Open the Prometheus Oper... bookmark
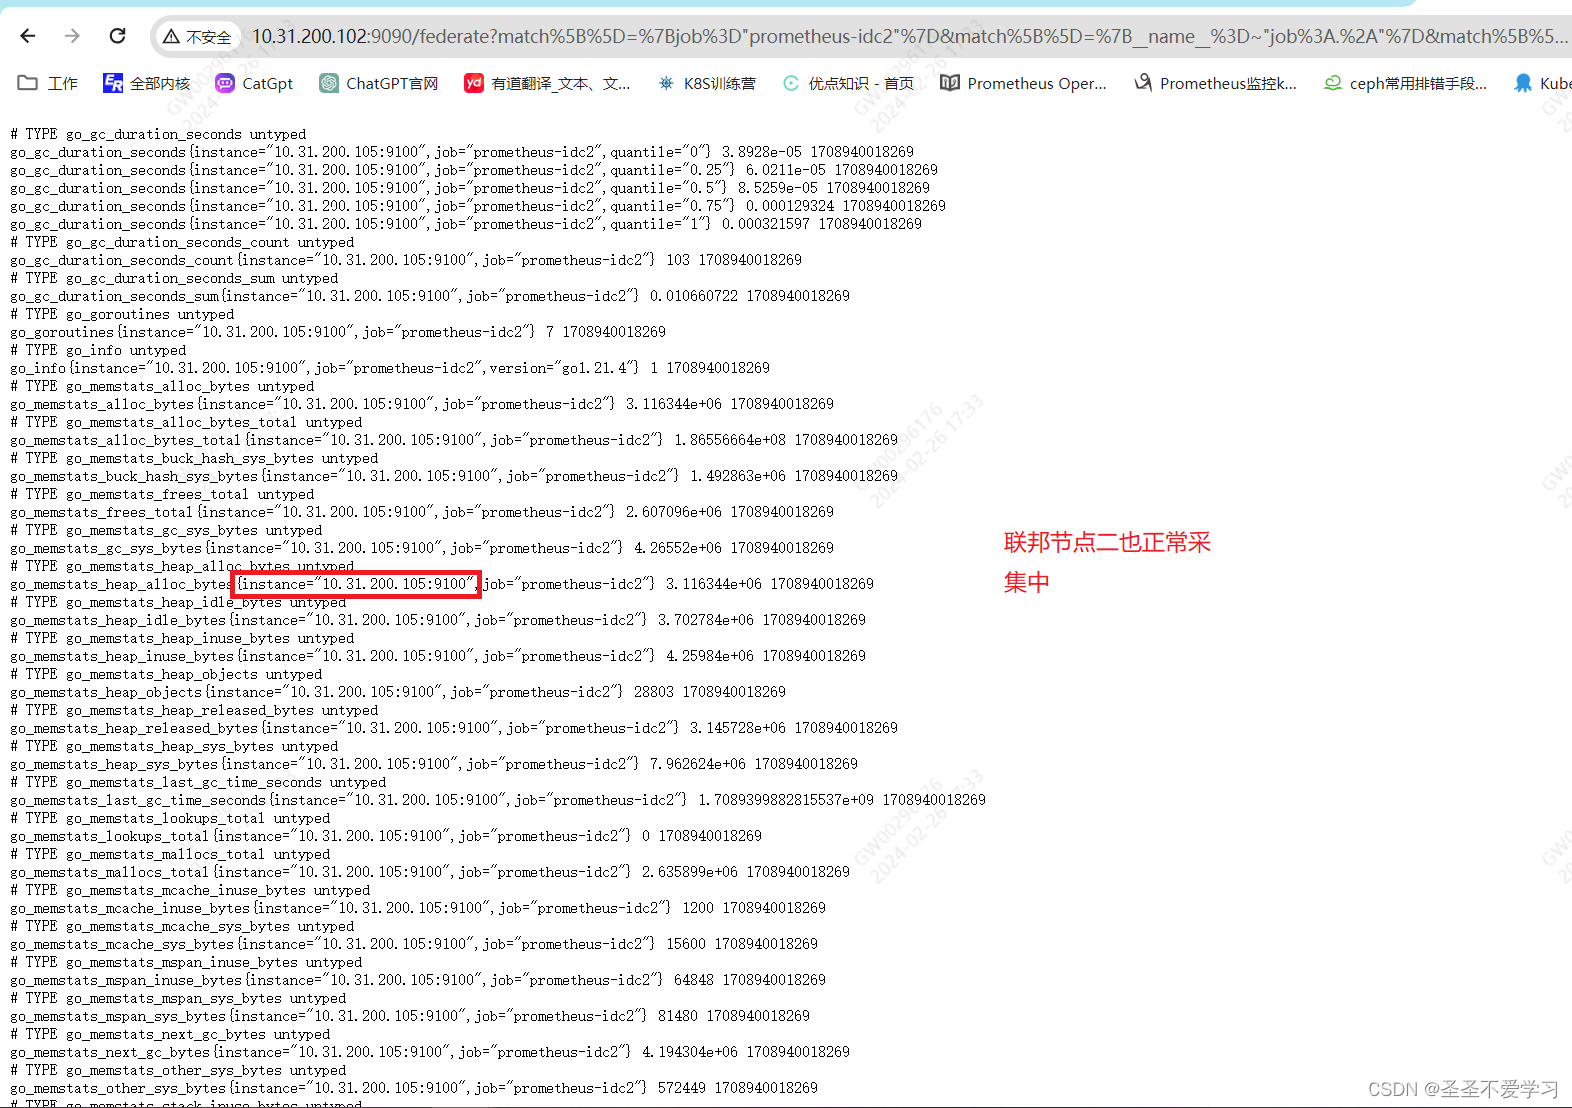The height and width of the screenshot is (1108, 1572). coord(1024,83)
